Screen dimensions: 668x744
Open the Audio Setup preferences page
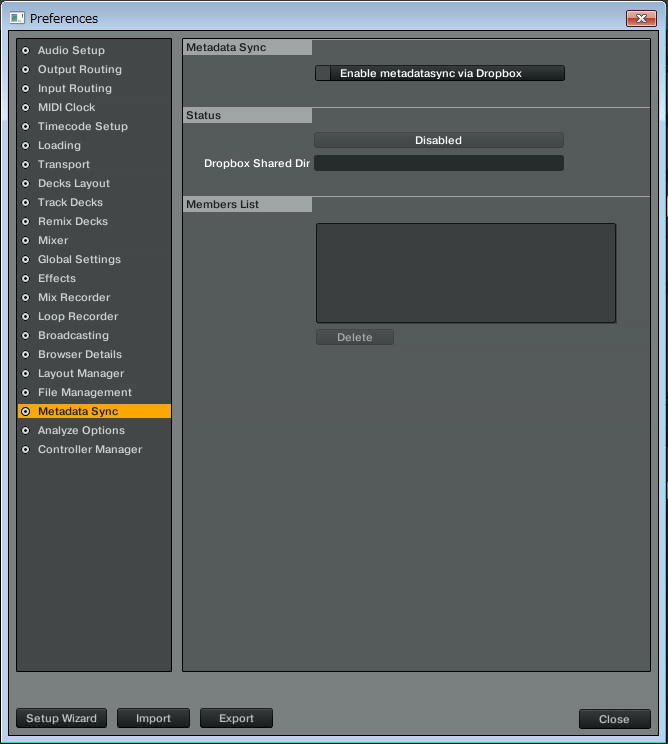[x=94, y=50]
